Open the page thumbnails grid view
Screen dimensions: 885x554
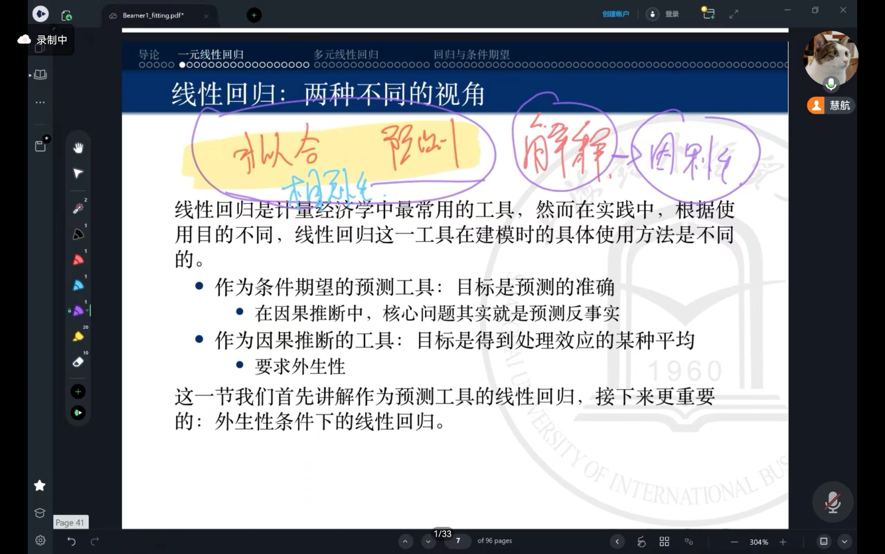click(x=664, y=542)
